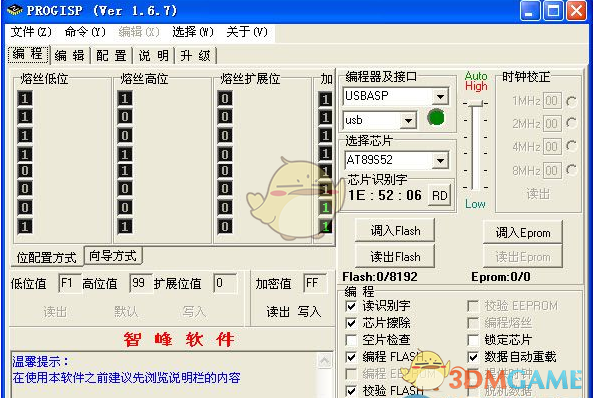The height and width of the screenshot is (398, 593).
Task: Click 写入 beside the 加密值 field
Action: coord(309,312)
